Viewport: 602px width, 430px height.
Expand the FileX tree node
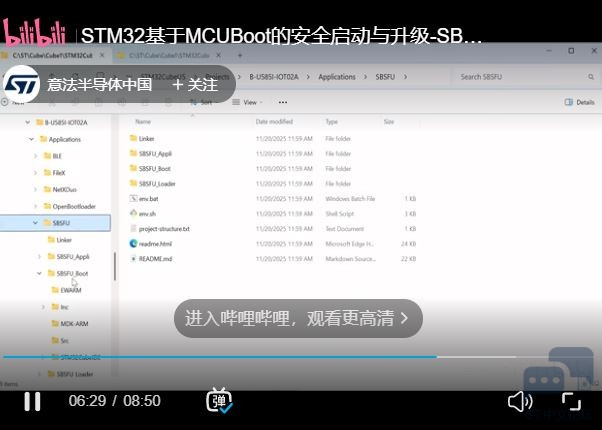(x=35, y=173)
